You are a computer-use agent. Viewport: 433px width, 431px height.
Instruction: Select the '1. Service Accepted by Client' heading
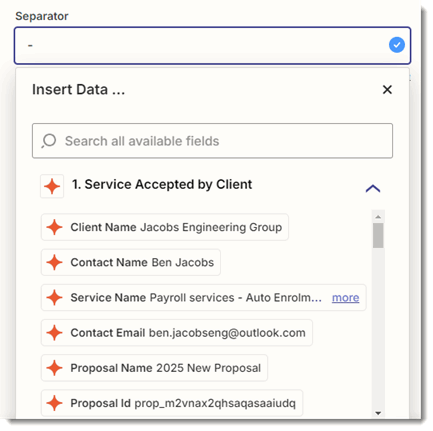162,184
